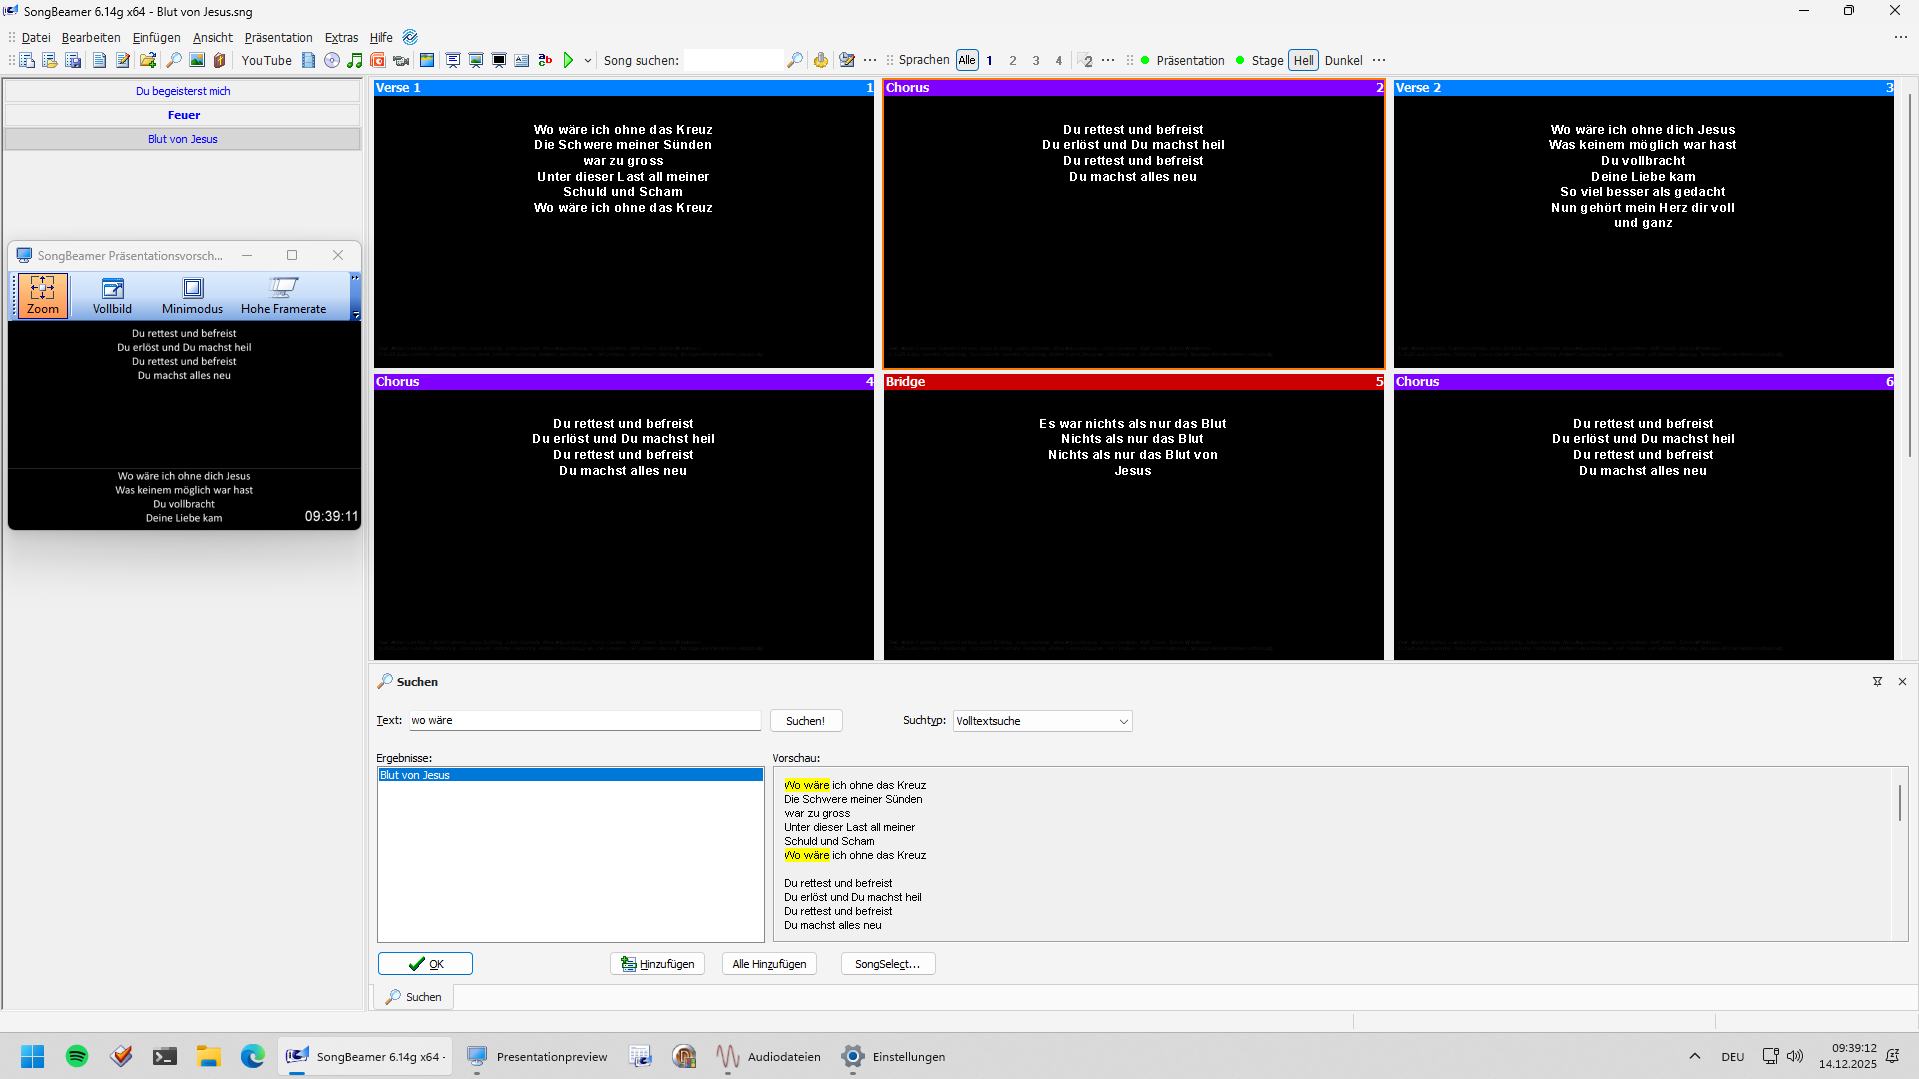Toggle the Hell brightness mode button
The image size is (1919, 1079).
pos(1303,61)
